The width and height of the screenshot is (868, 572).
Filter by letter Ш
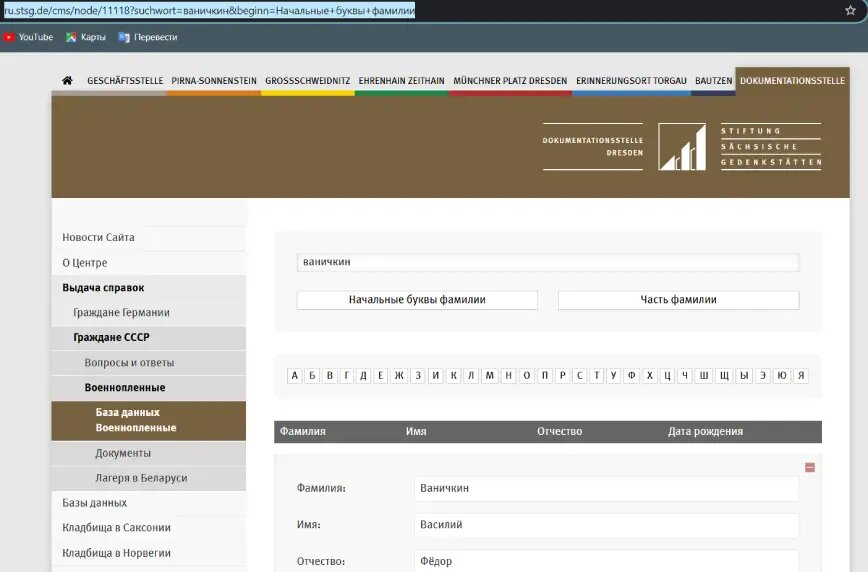tap(704, 376)
